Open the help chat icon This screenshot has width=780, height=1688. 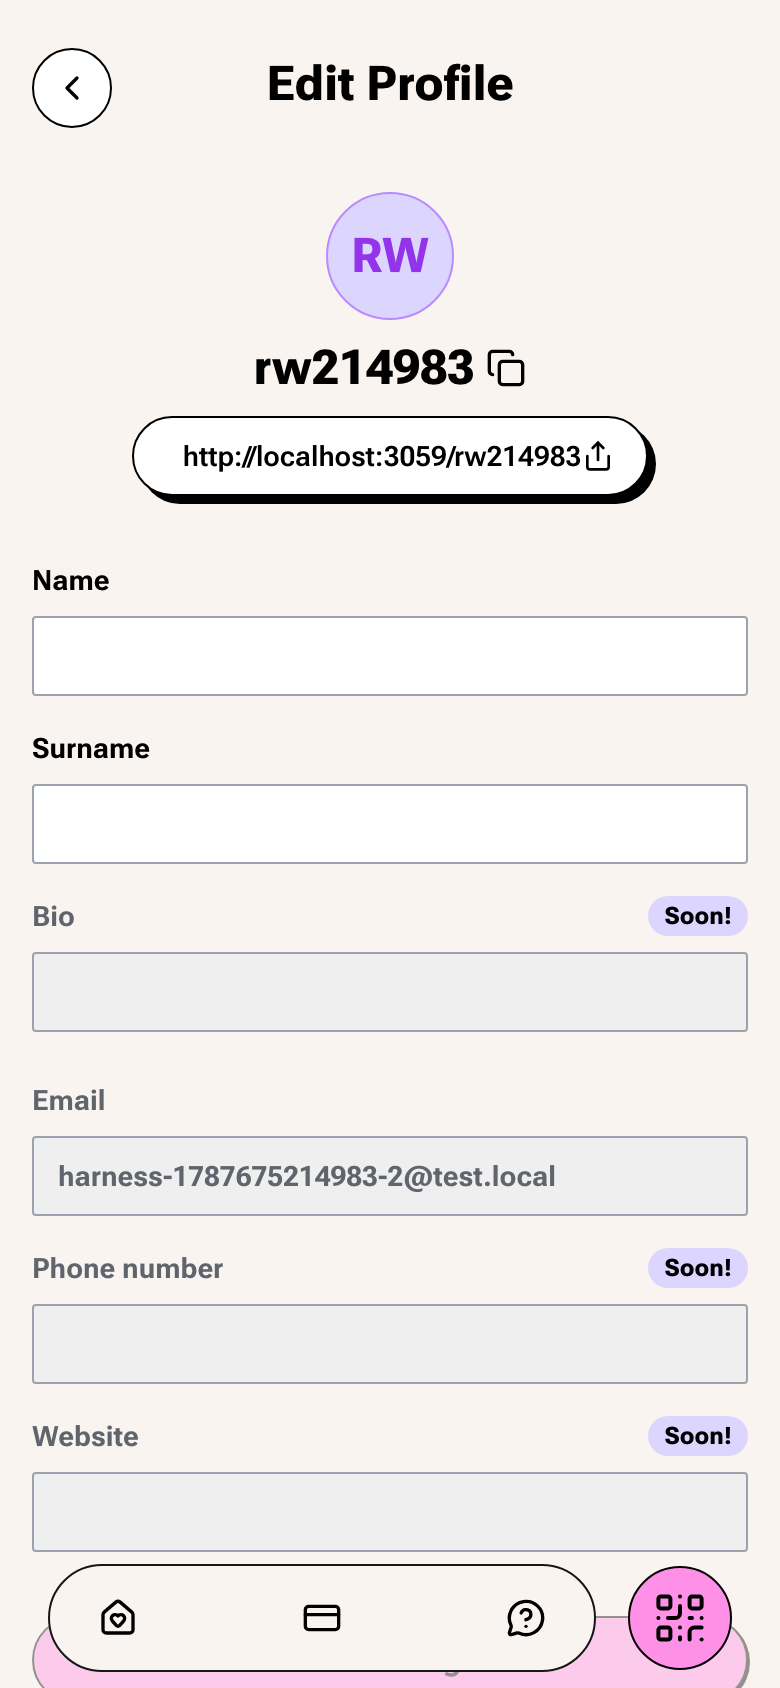(526, 1617)
